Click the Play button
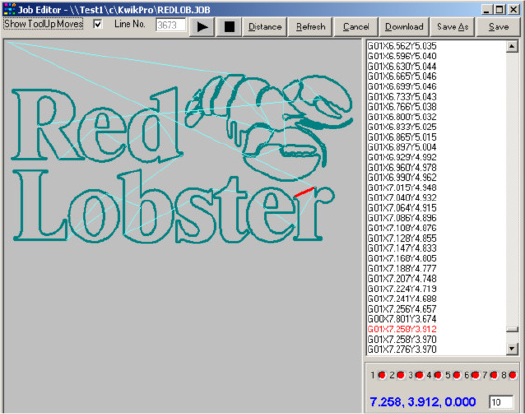Image resolution: width=525 pixels, height=414 pixels. (x=202, y=27)
